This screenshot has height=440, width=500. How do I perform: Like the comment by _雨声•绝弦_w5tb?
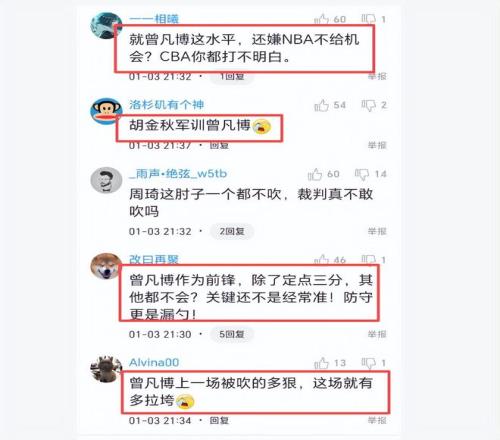tap(315, 174)
